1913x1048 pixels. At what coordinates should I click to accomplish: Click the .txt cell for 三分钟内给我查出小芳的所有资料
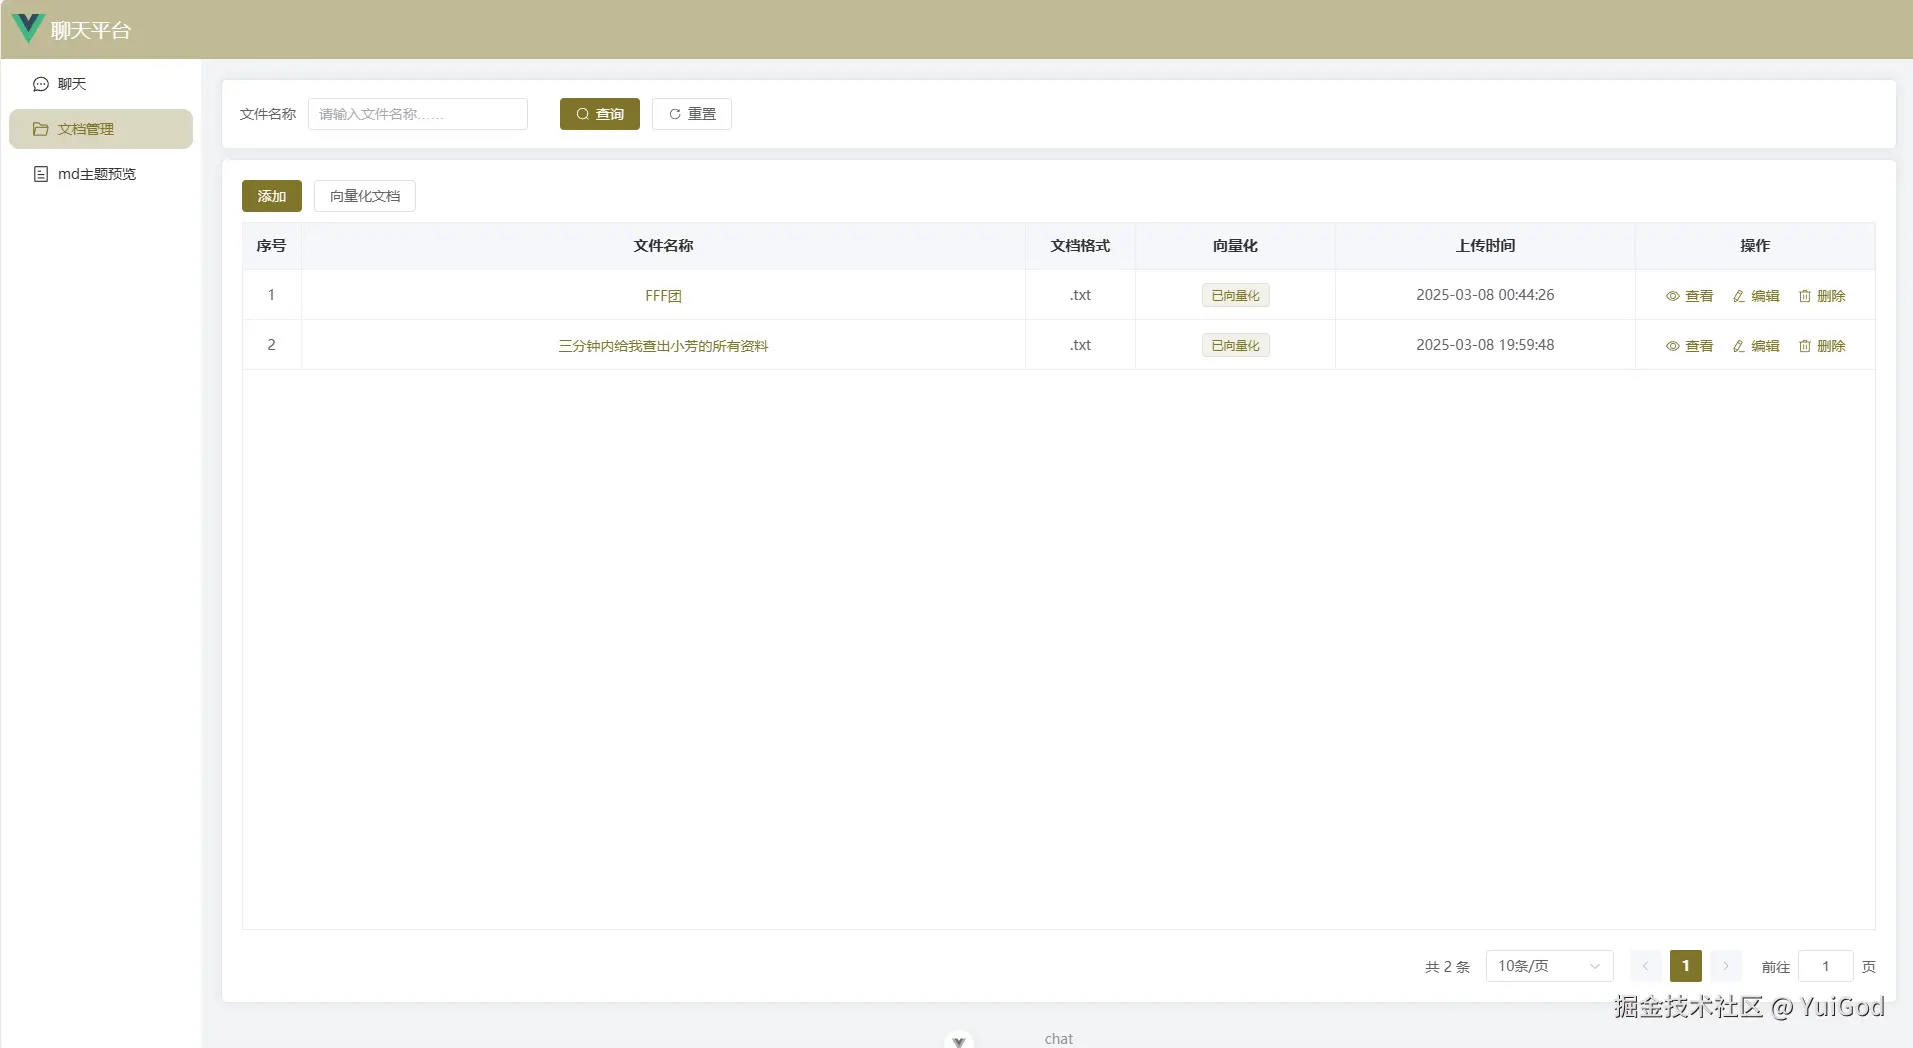1080,345
